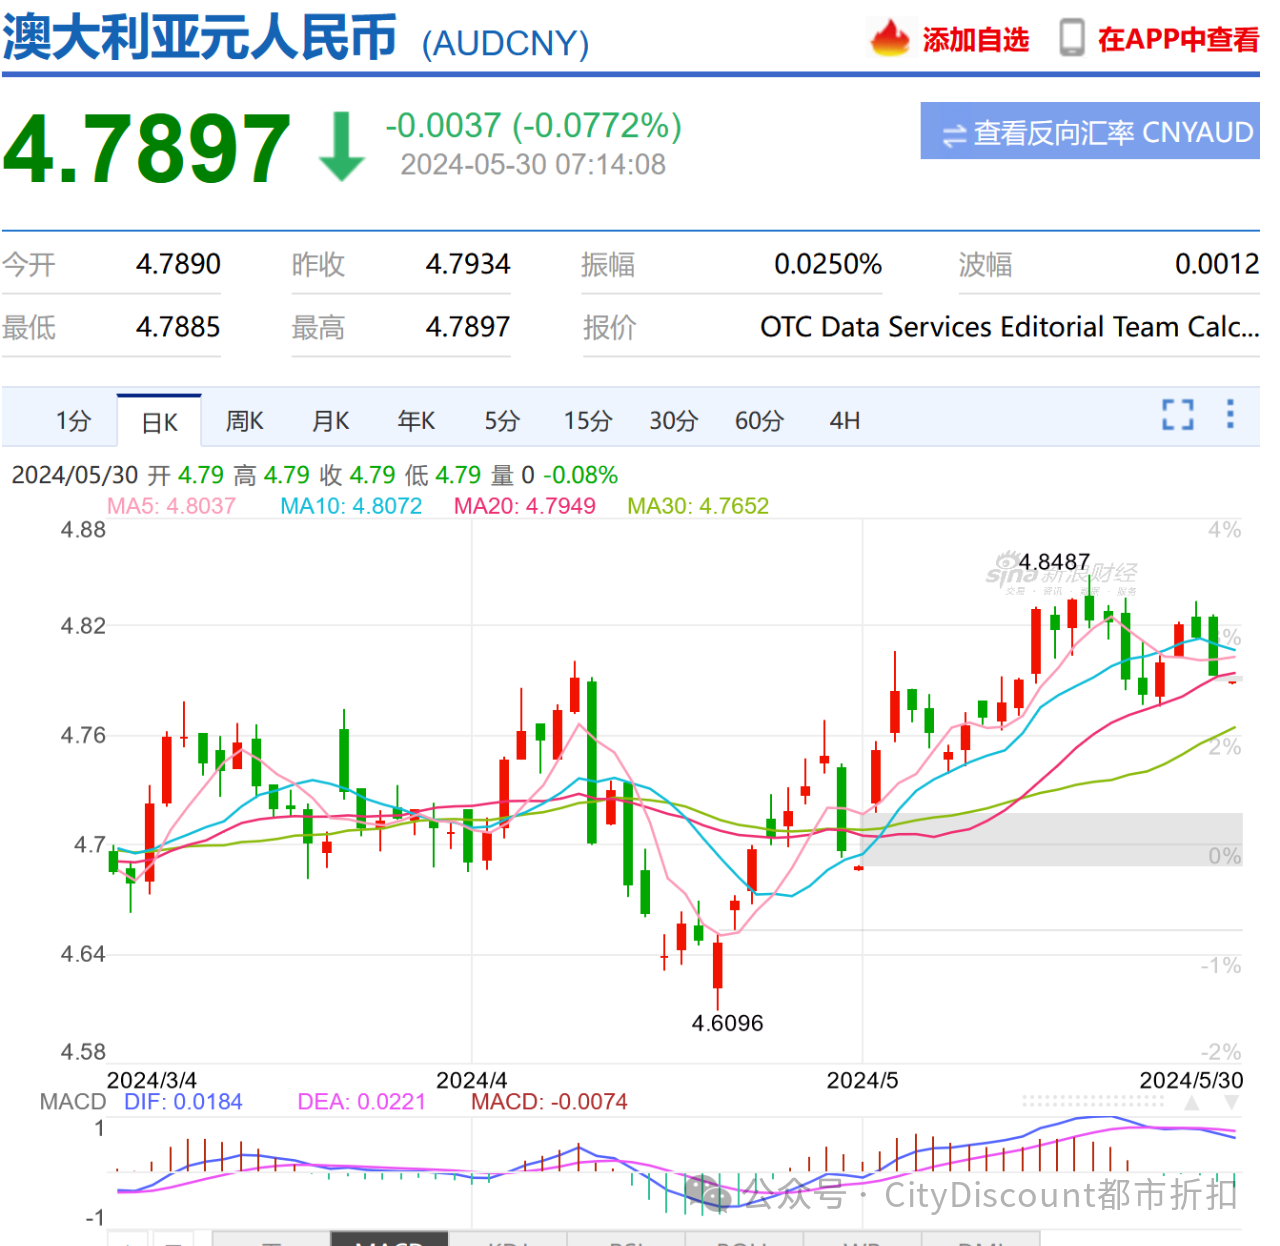Click the big green down arrow beside 4.7897
Image resolution: width=1280 pixels, height=1246 pixels.
coord(342,147)
